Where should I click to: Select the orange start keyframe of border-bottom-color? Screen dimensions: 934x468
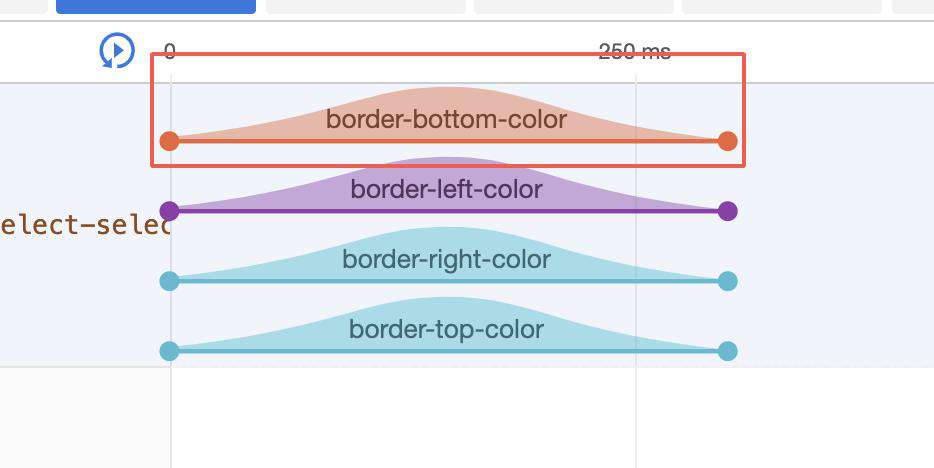click(x=169, y=141)
